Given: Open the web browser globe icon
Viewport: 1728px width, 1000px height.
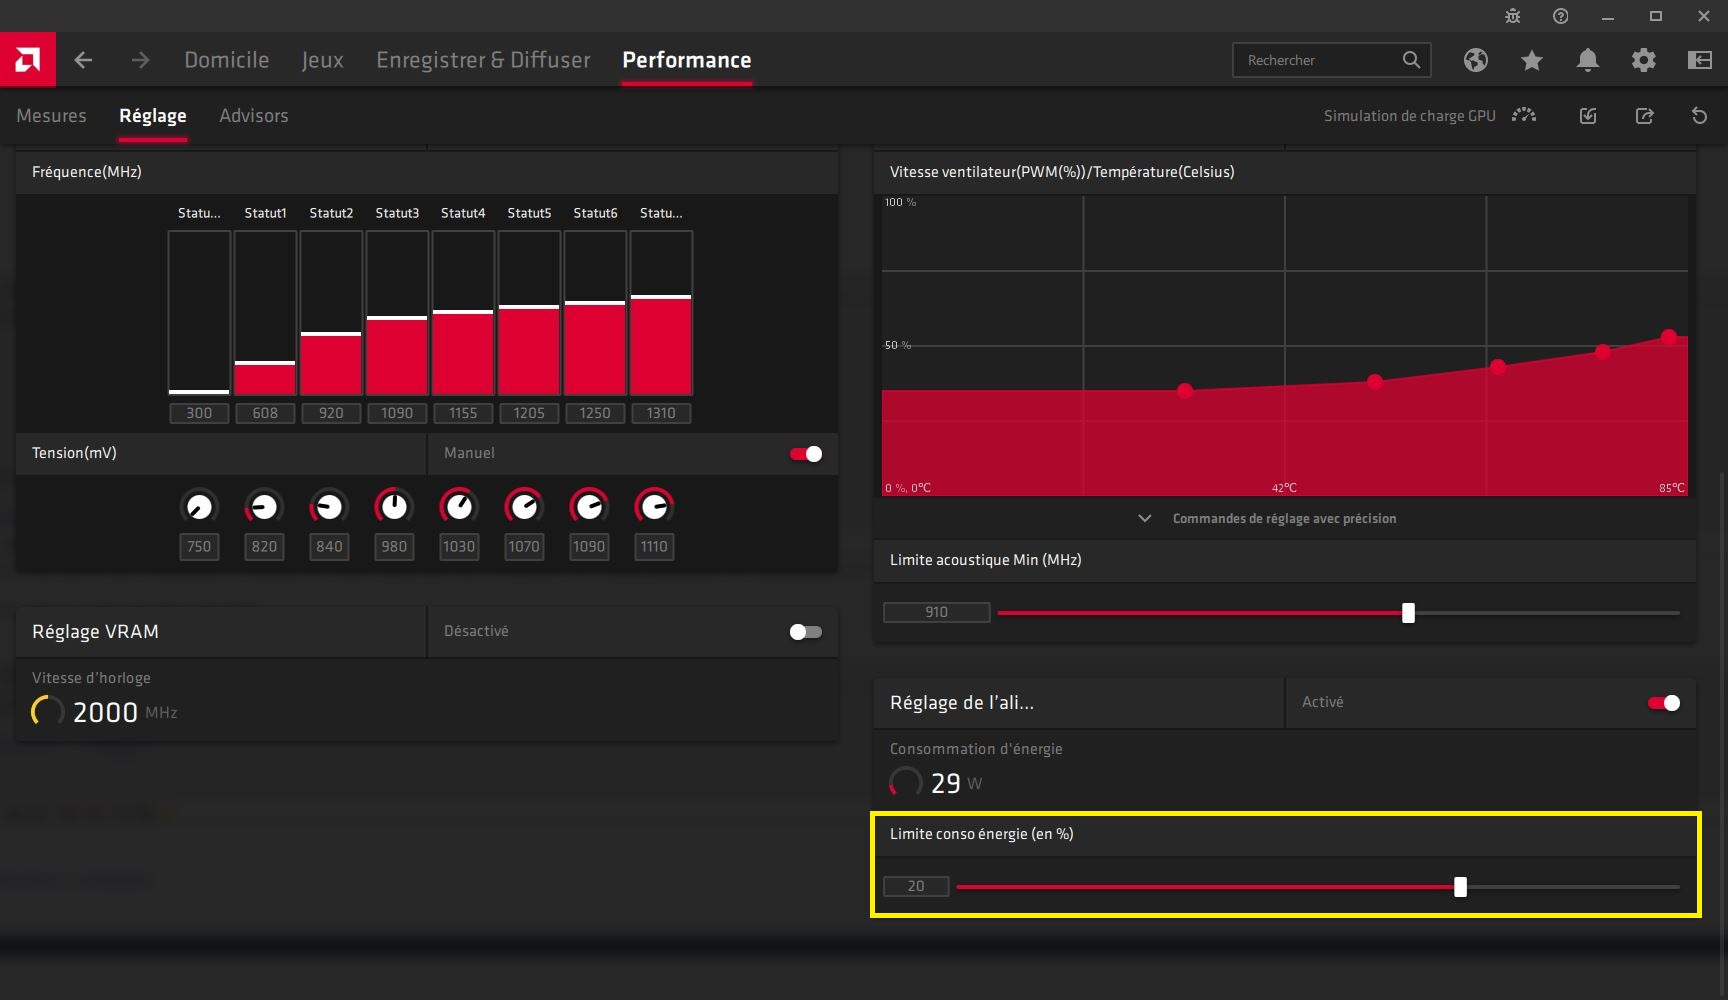Looking at the screenshot, I should pos(1476,60).
